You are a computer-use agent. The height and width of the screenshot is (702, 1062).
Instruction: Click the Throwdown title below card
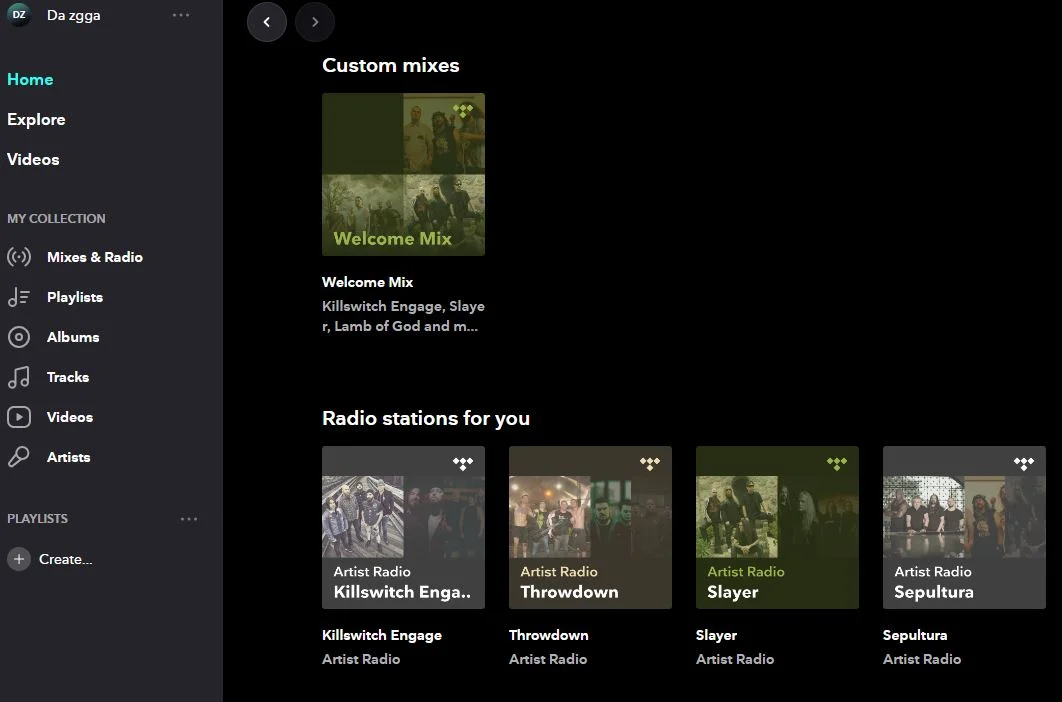tap(549, 635)
